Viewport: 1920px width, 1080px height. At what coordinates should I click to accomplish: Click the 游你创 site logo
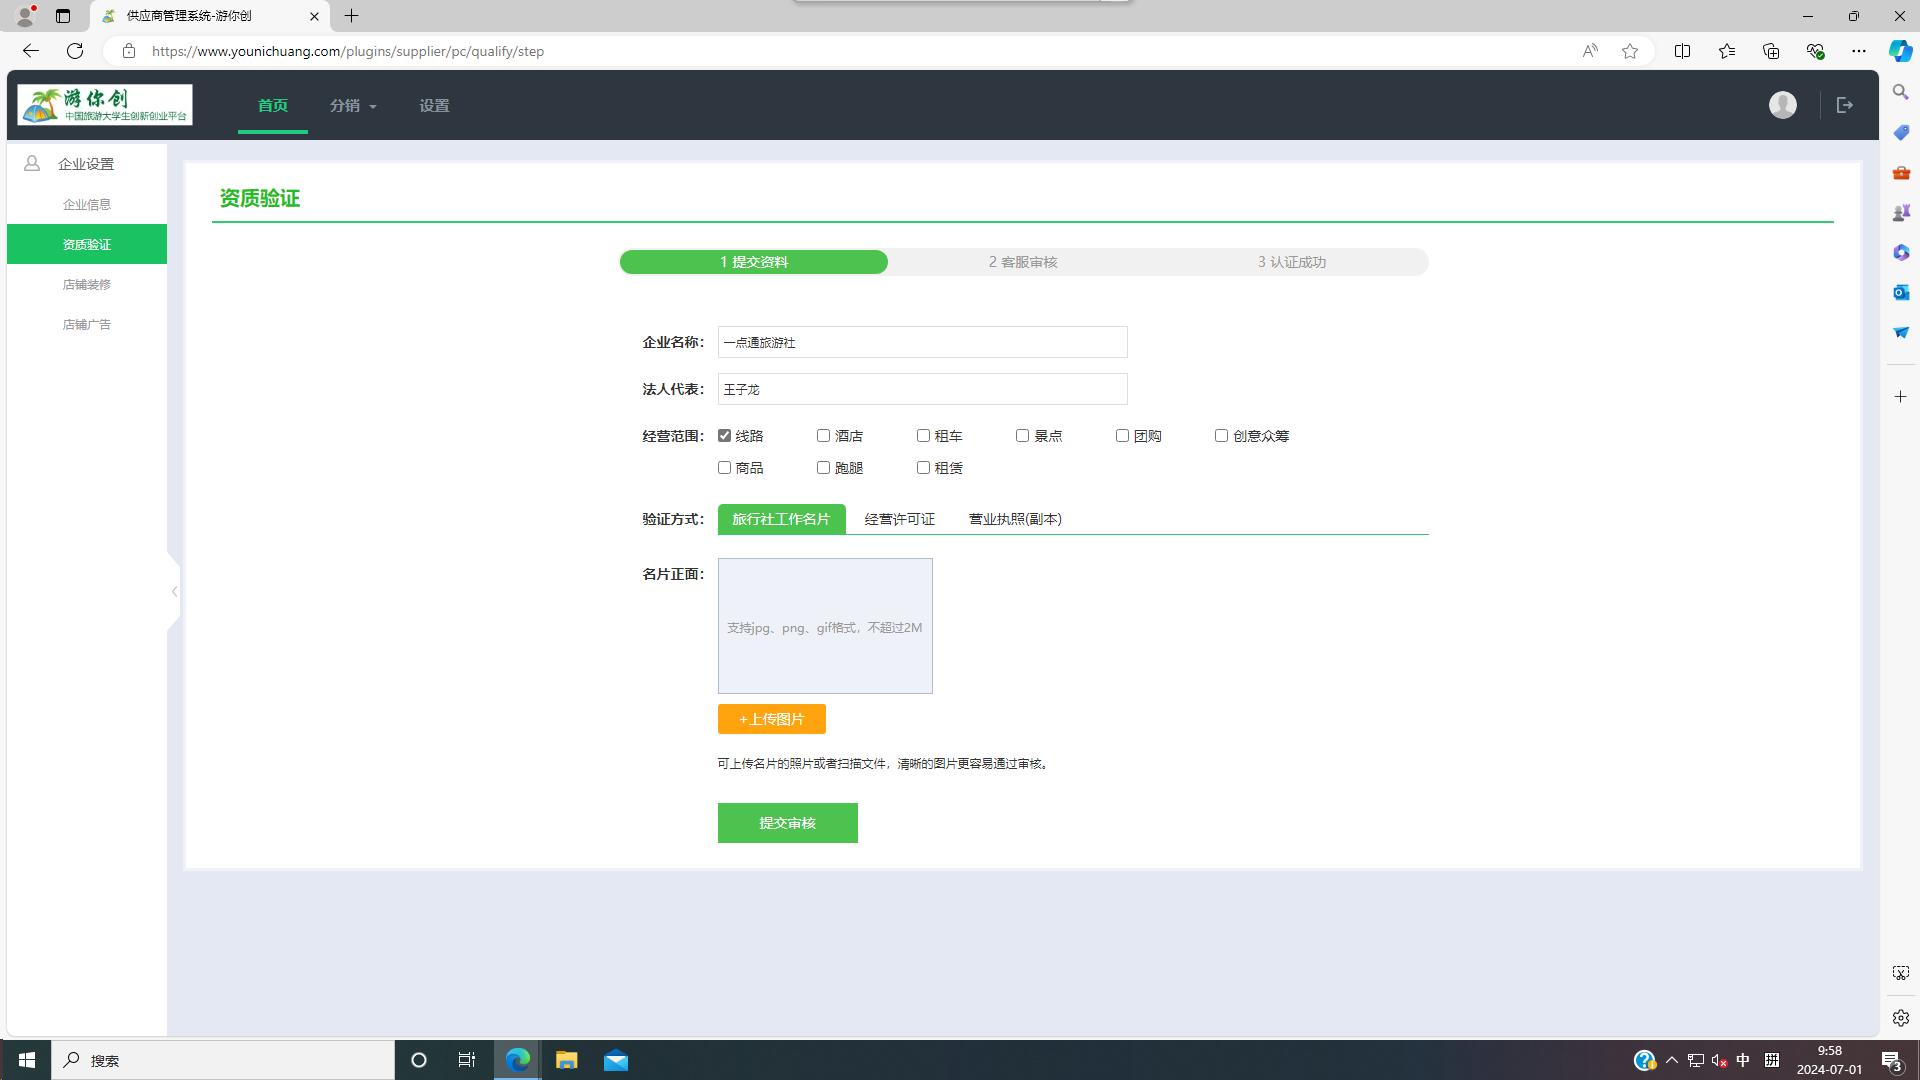pos(105,105)
